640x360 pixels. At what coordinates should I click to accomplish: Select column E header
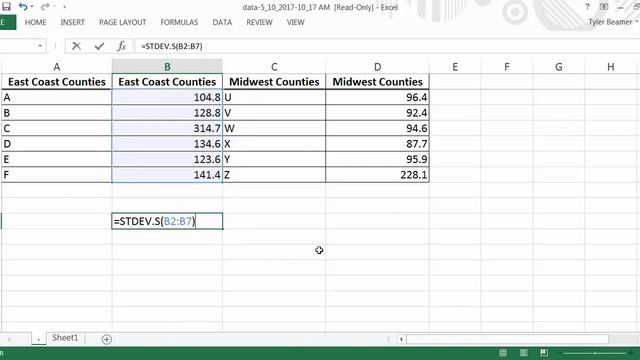click(455, 67)
